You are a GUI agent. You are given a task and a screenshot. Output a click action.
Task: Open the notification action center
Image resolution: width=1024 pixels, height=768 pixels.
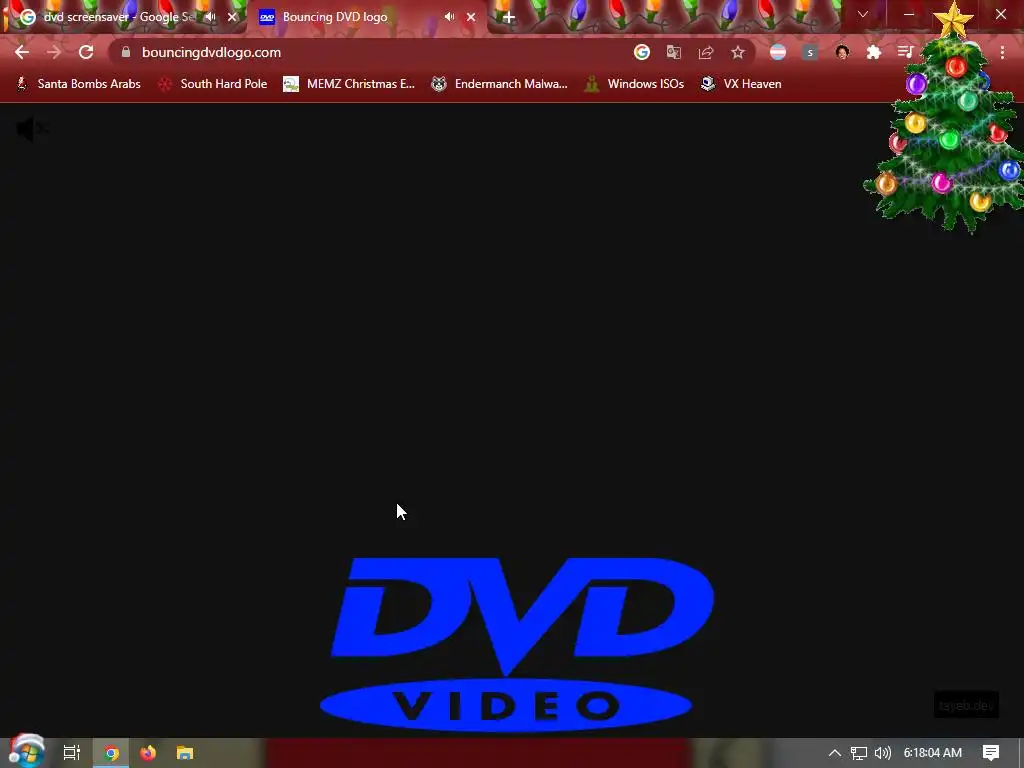click(991, 753)
